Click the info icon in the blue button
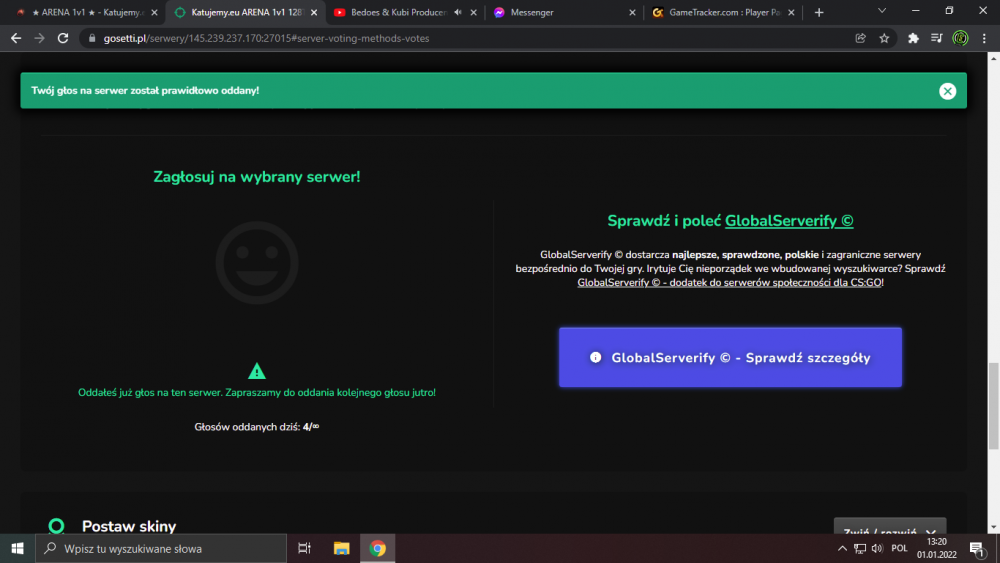This screenshot has width=1000, height=563. click(595, 357)
